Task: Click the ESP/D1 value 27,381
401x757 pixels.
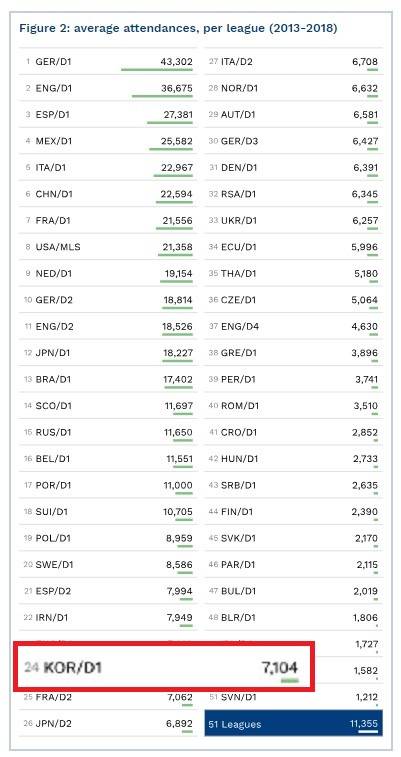Action: pyautogui.click(x=178, y=115)
